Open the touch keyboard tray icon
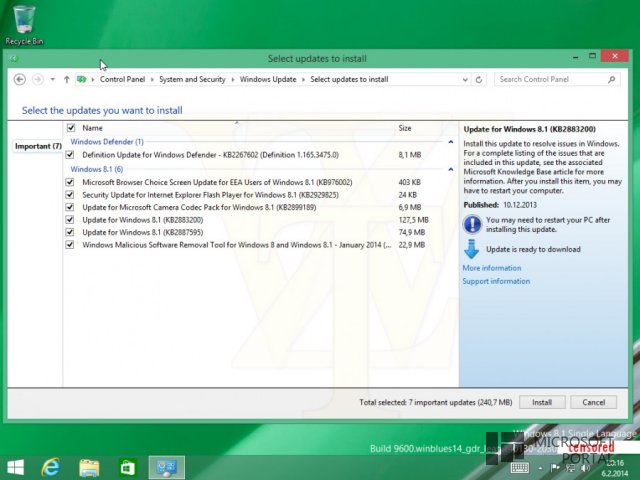The height and width of the screenshot is (480, 640). [x=520, y=468]
